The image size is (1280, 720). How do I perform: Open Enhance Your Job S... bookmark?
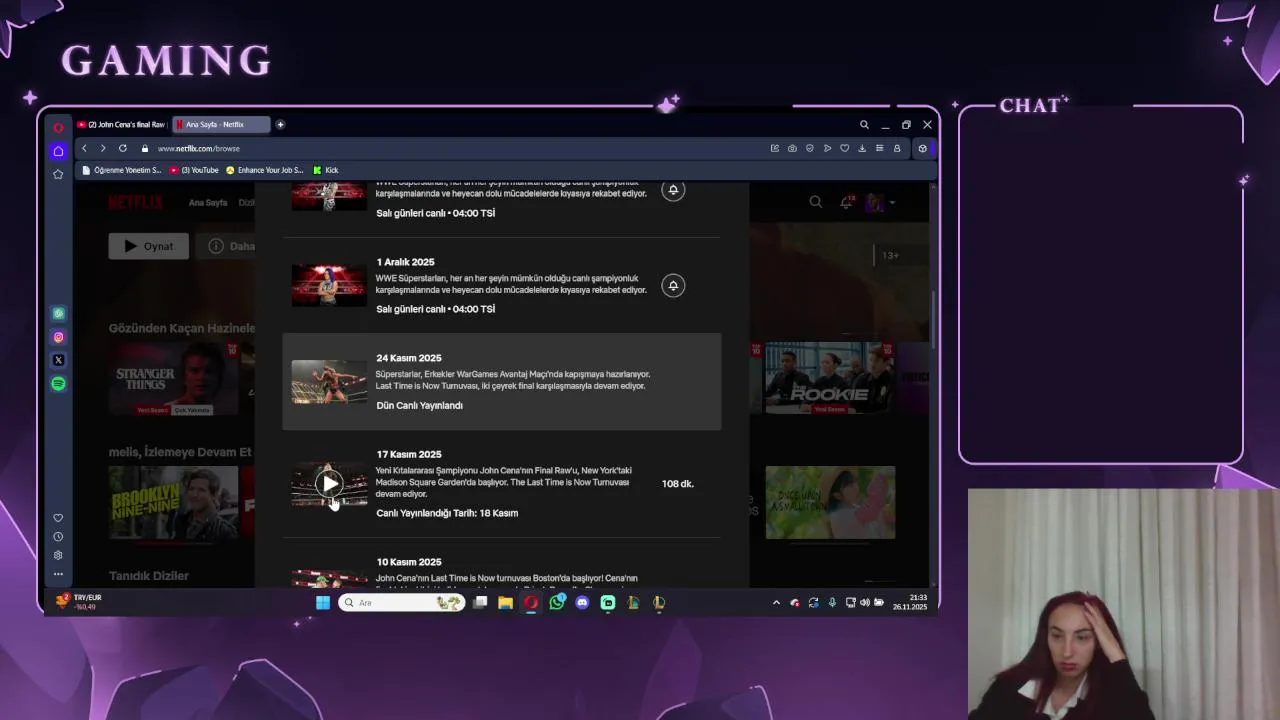(x=265, y=170)
